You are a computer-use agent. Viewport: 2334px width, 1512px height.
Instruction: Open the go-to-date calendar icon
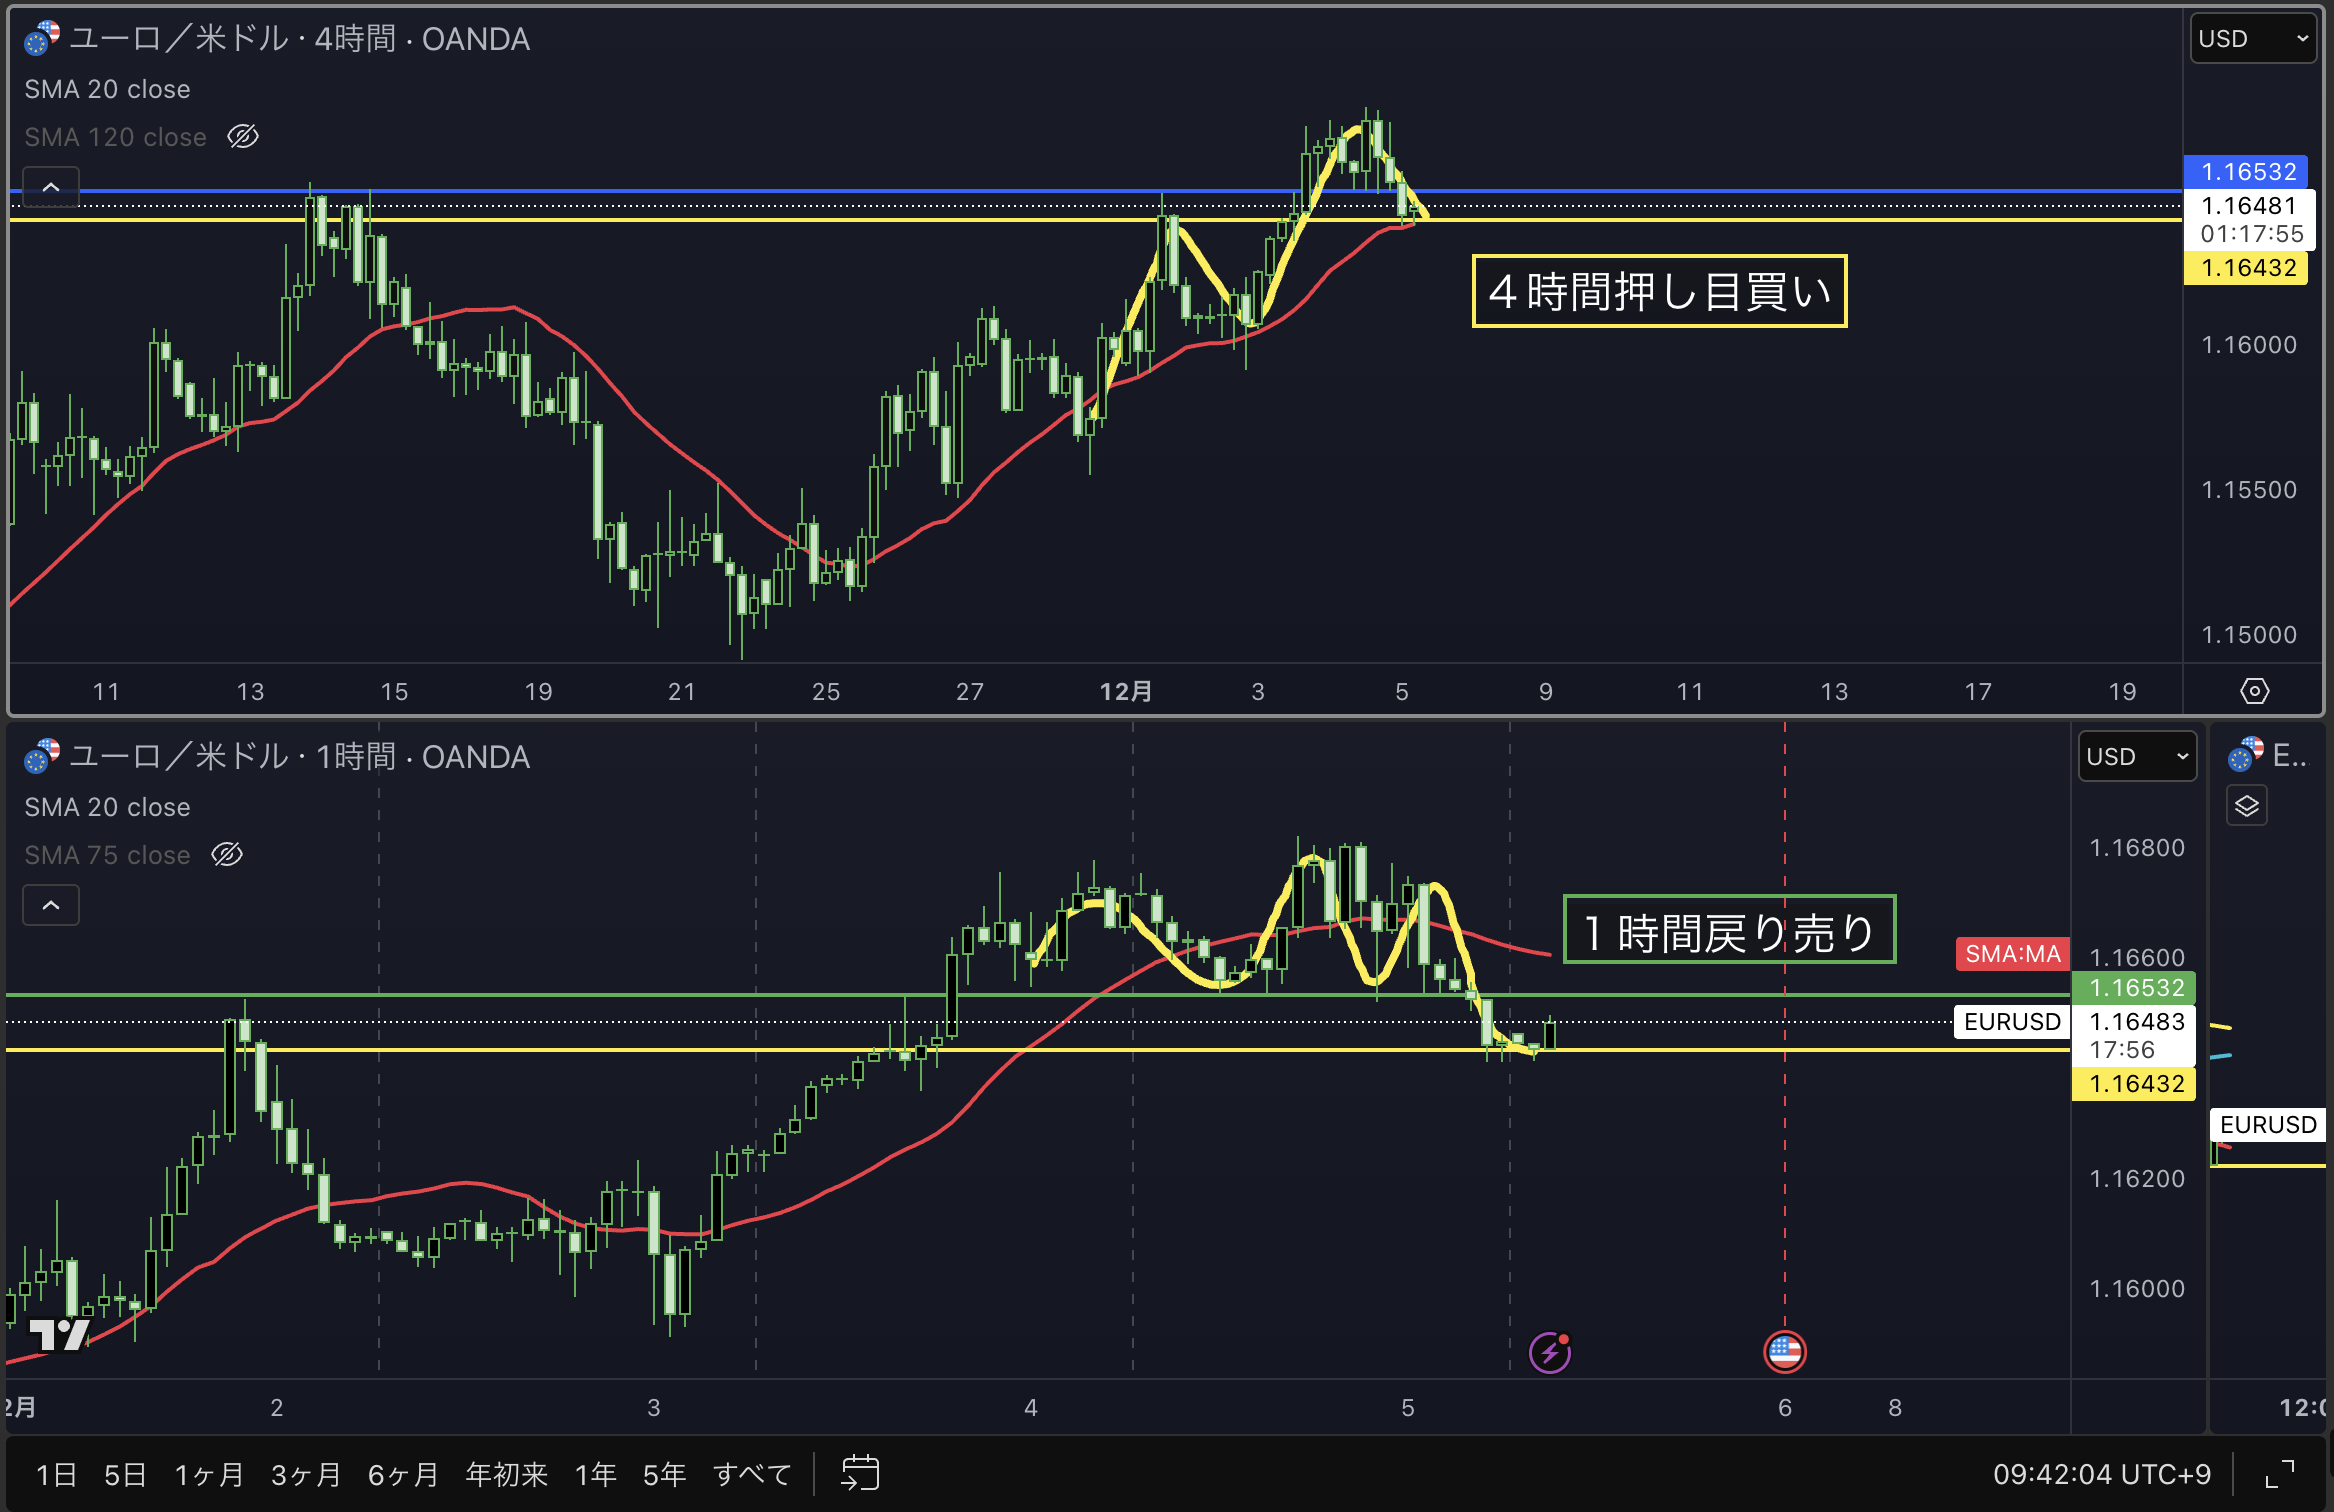click(x=860, y=1473)
